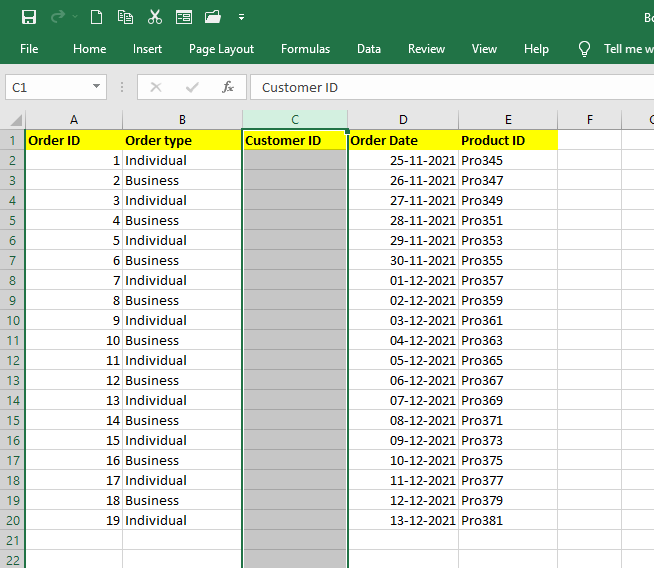Expand the Name Box dropdown arrow

tap(97, 88)
